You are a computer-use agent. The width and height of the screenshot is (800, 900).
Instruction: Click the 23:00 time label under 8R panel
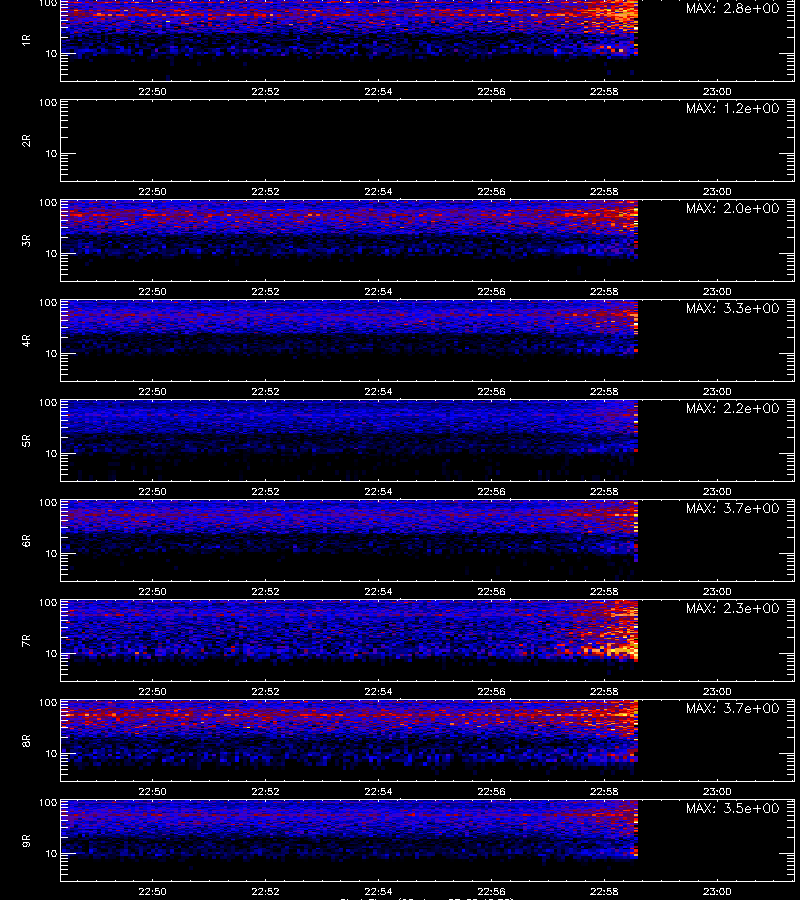pos(717,791)
